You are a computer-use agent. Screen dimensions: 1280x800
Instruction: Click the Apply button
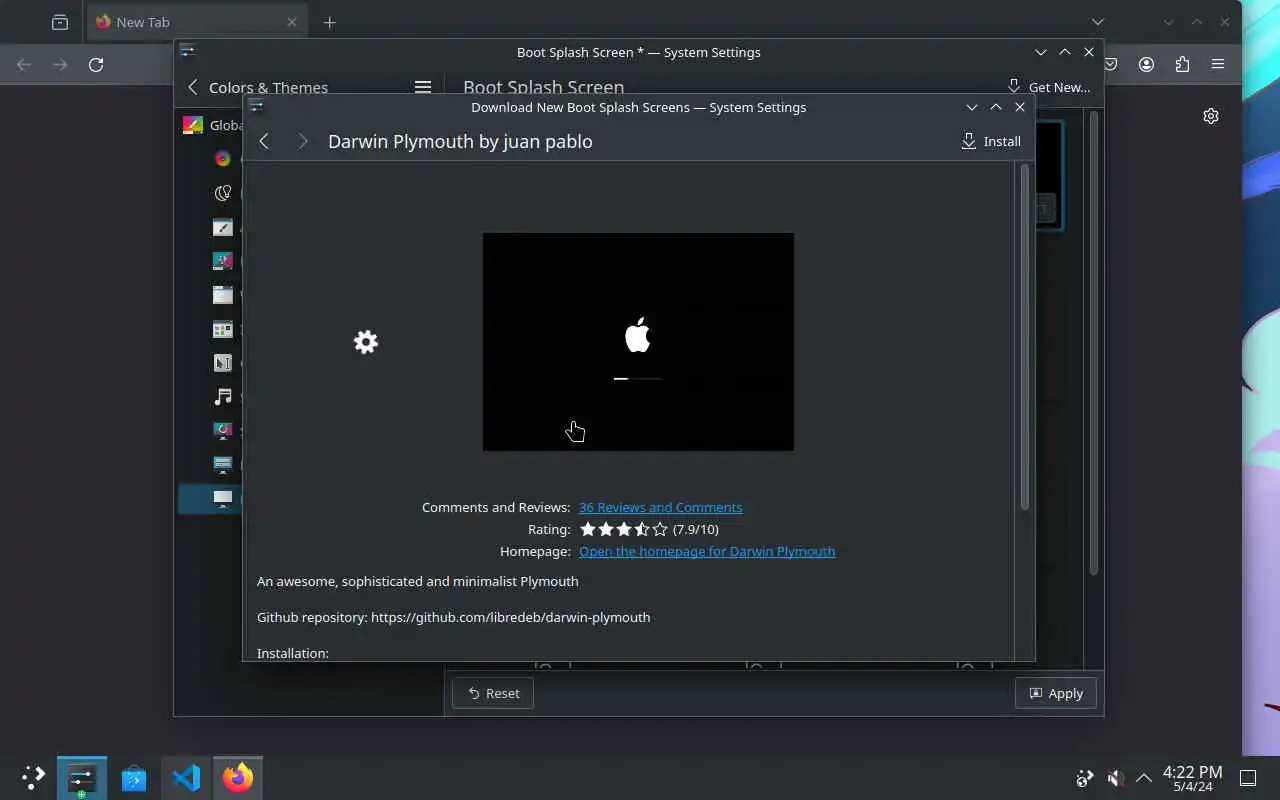click(1056, 693)
